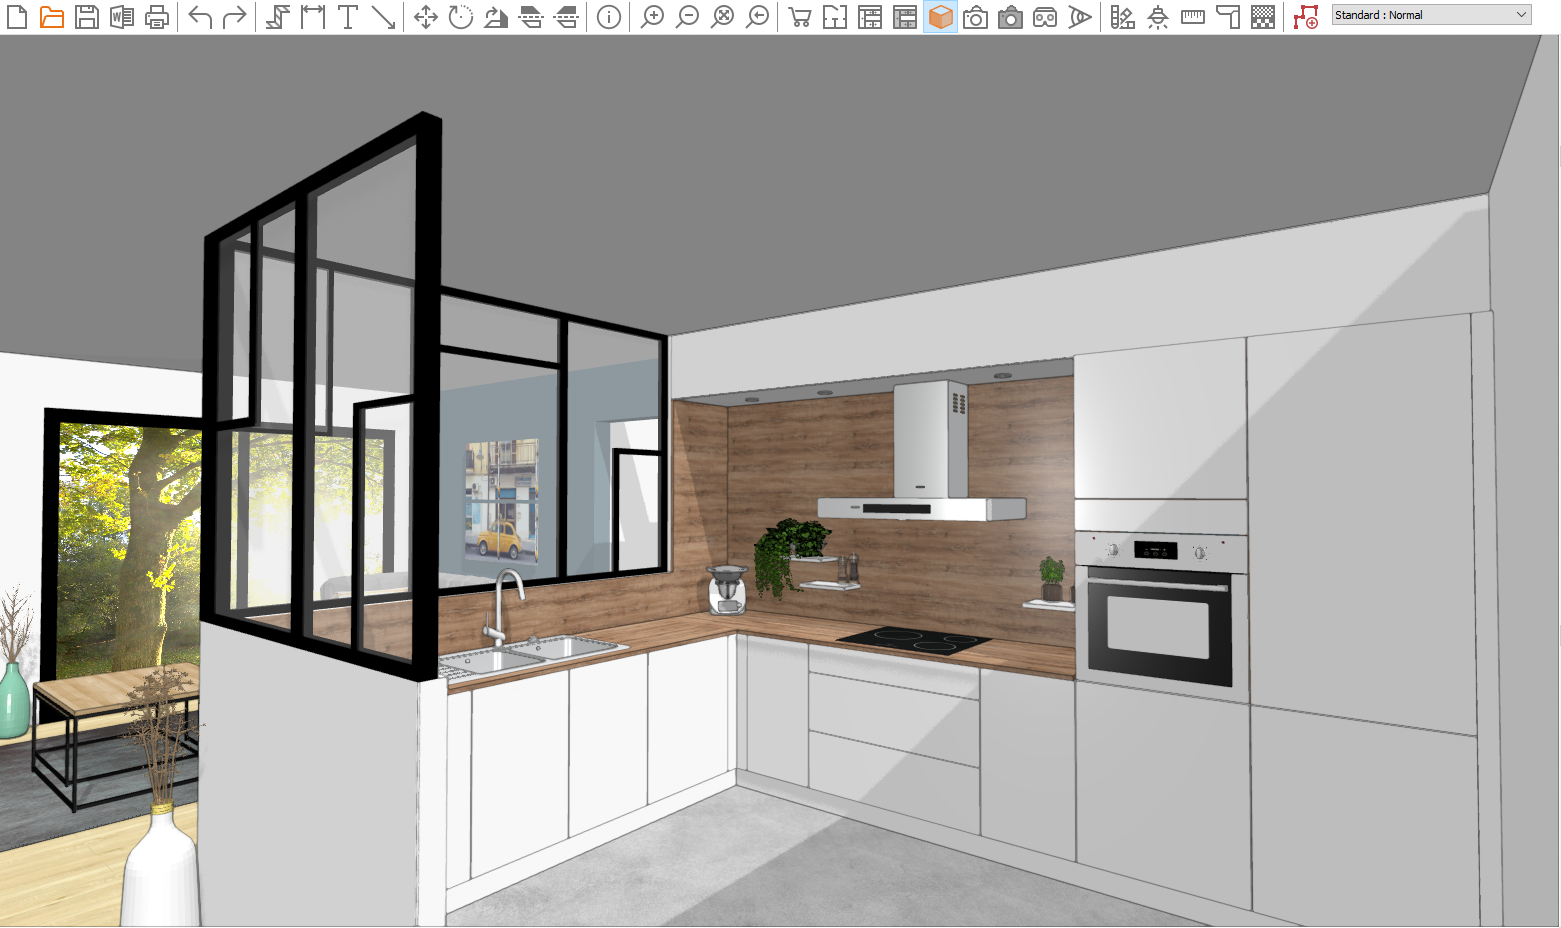Open a project with the orange folder icon

pos(52,17)
